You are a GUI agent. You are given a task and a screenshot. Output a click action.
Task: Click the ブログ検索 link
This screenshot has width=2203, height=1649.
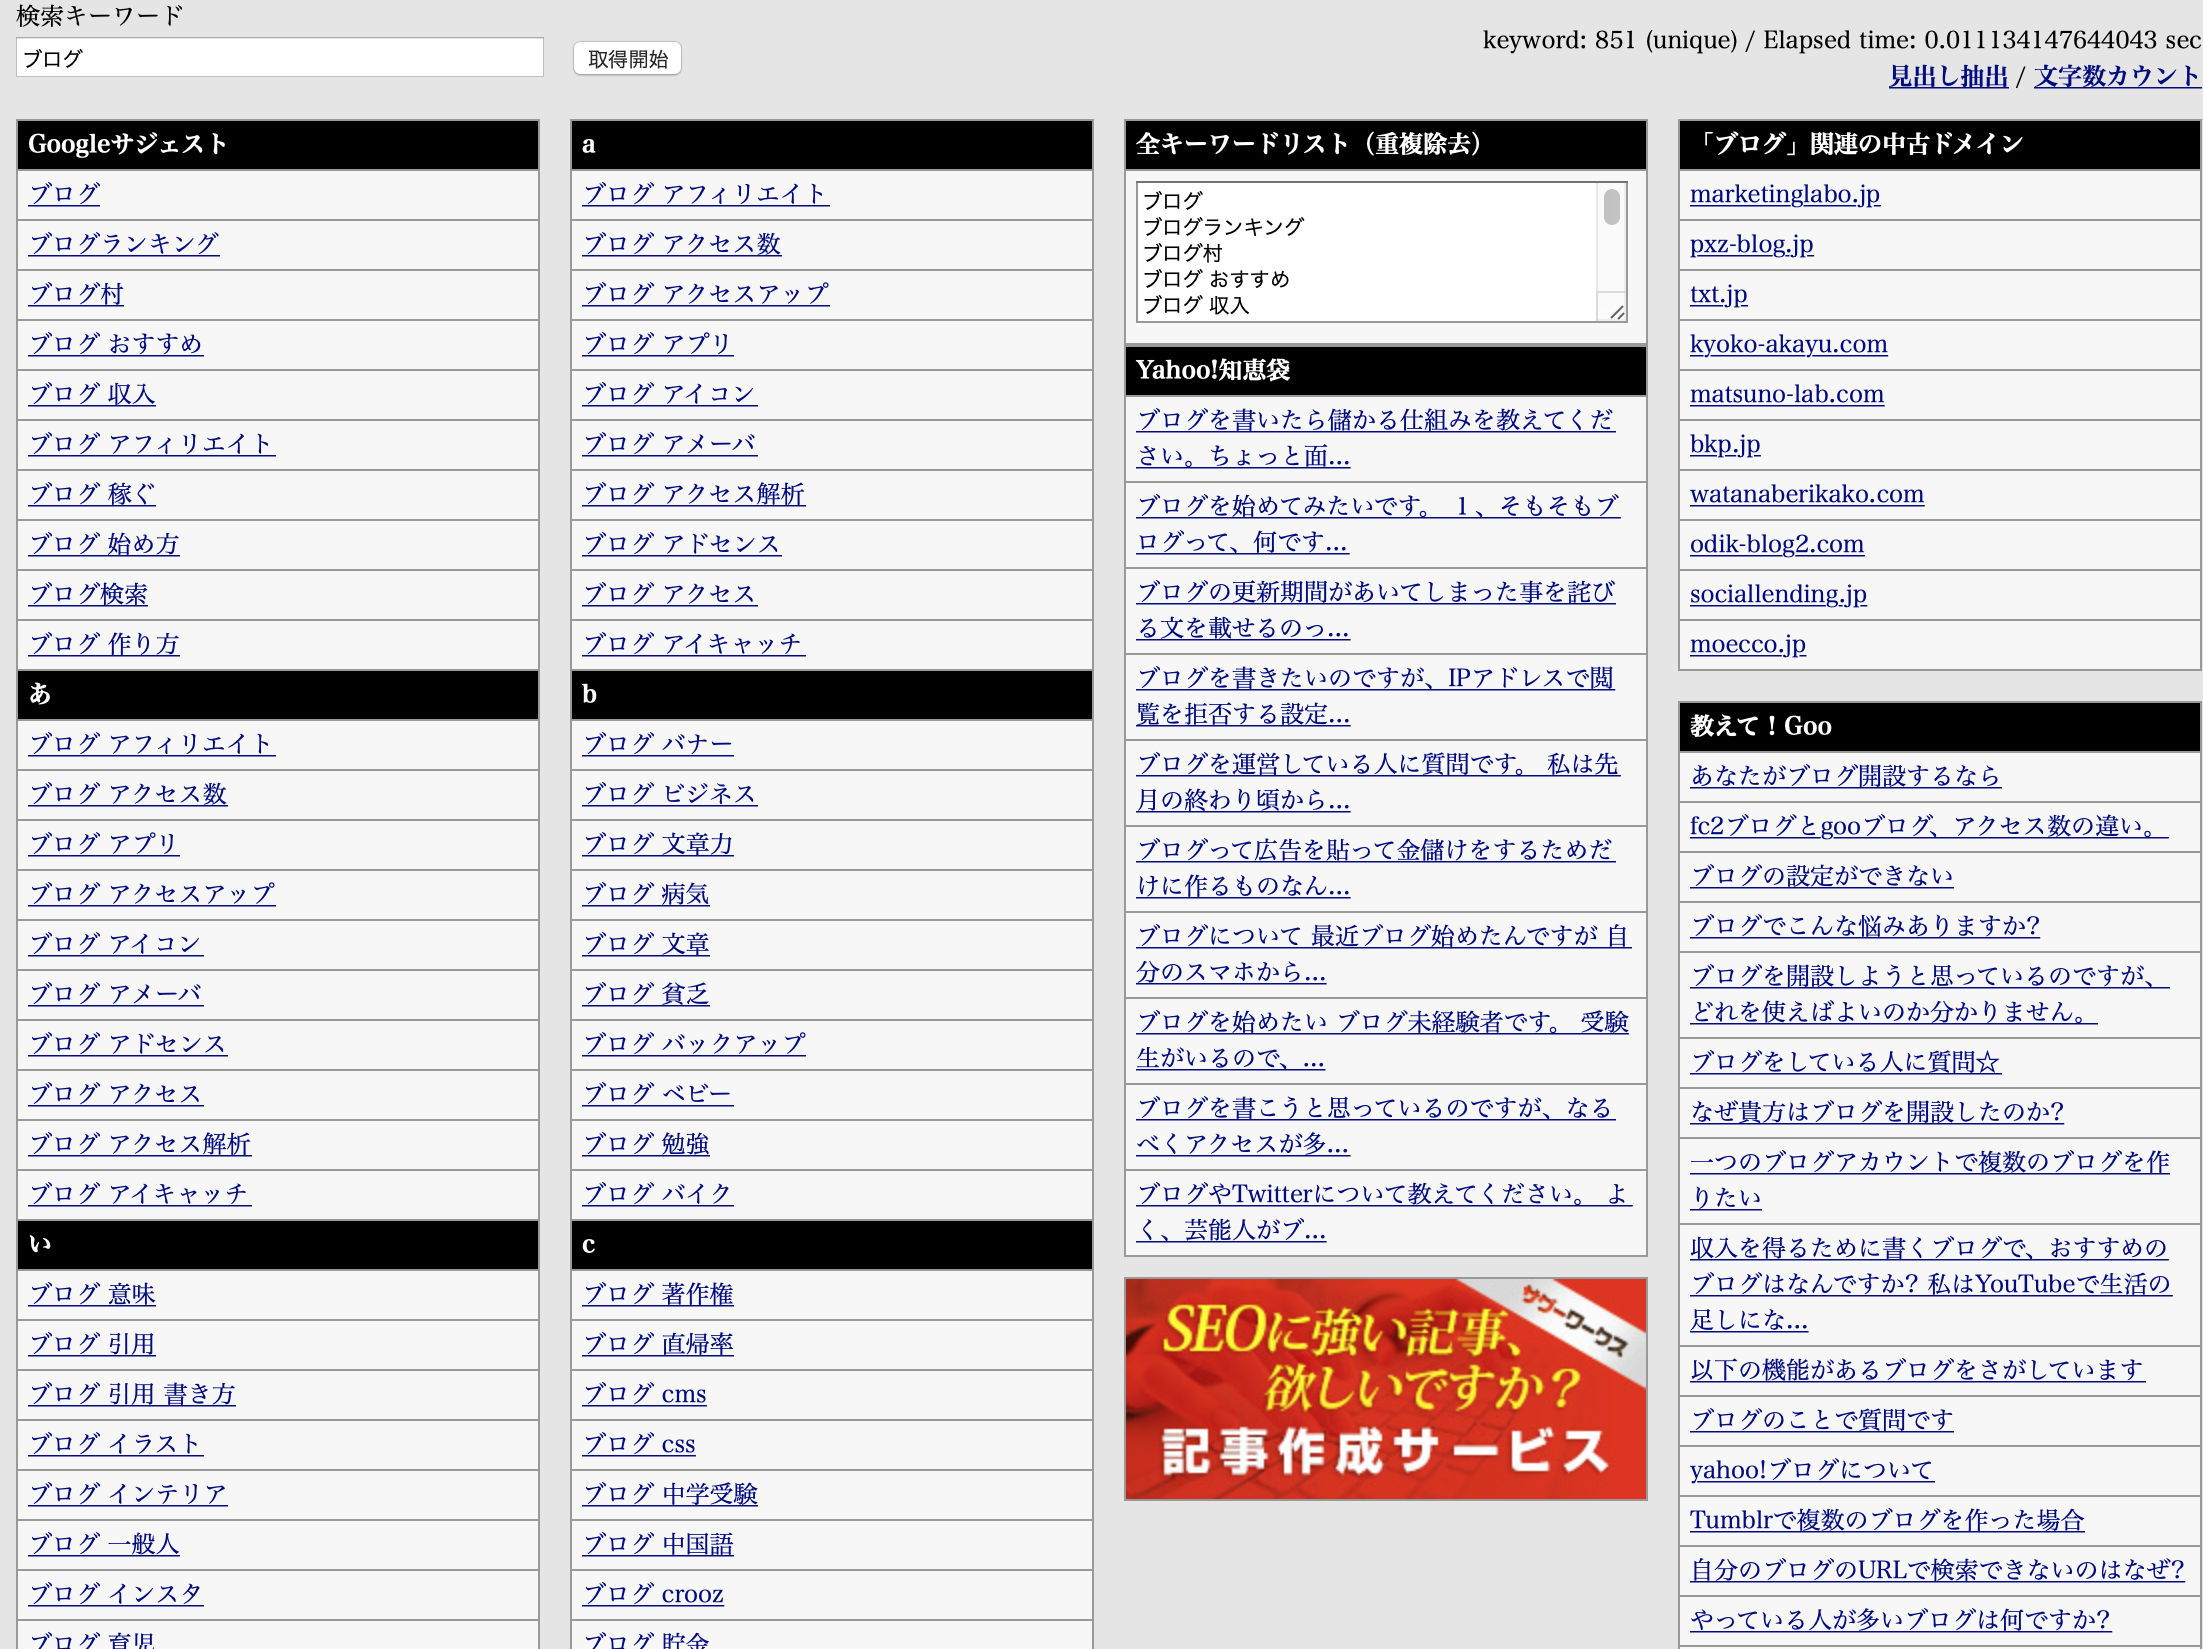(88, 594)
